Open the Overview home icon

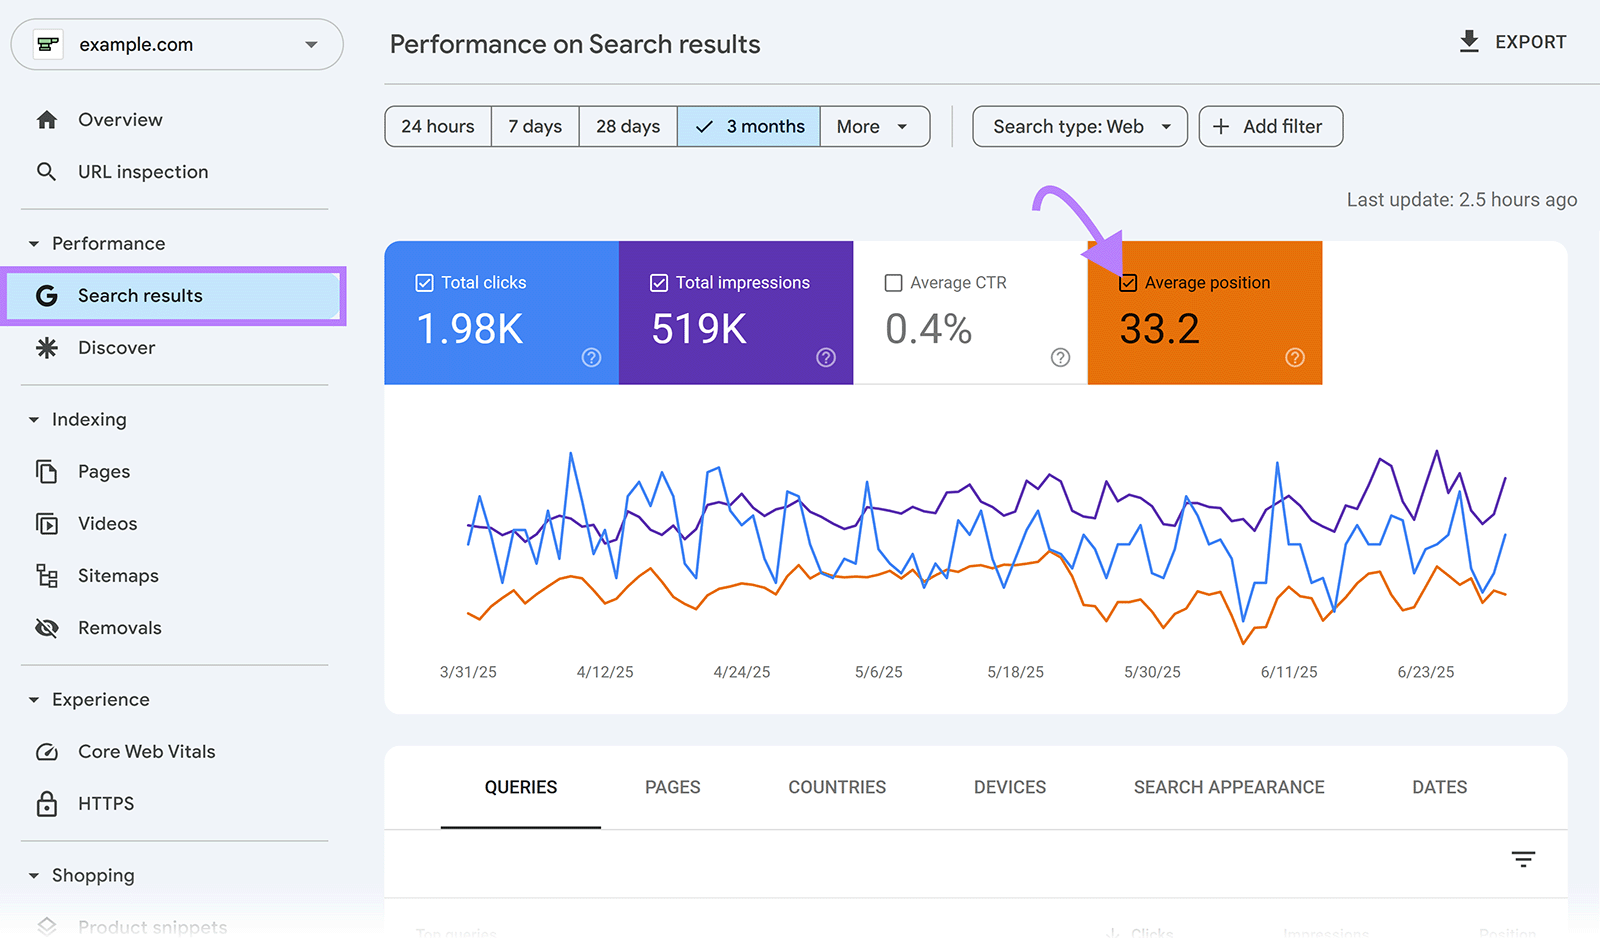(x=47, y=119)
